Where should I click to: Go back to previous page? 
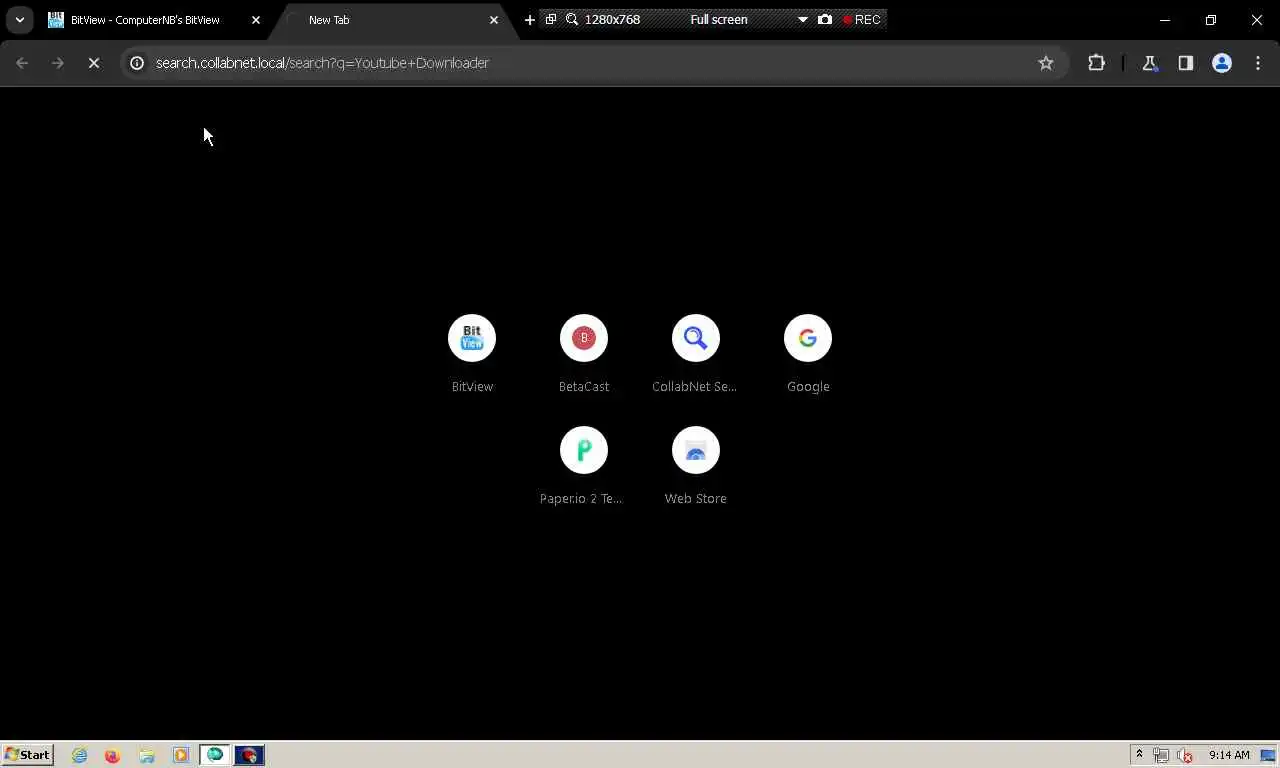click(22, 63)
